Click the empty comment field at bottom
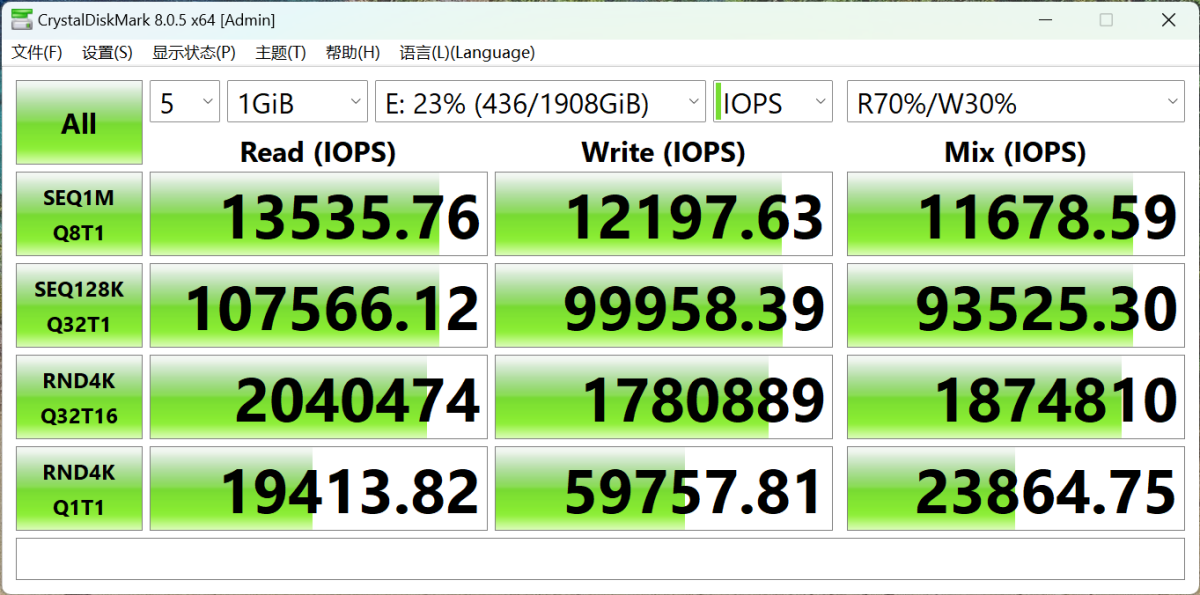The image size is (1200, 595). pos(600,559)
